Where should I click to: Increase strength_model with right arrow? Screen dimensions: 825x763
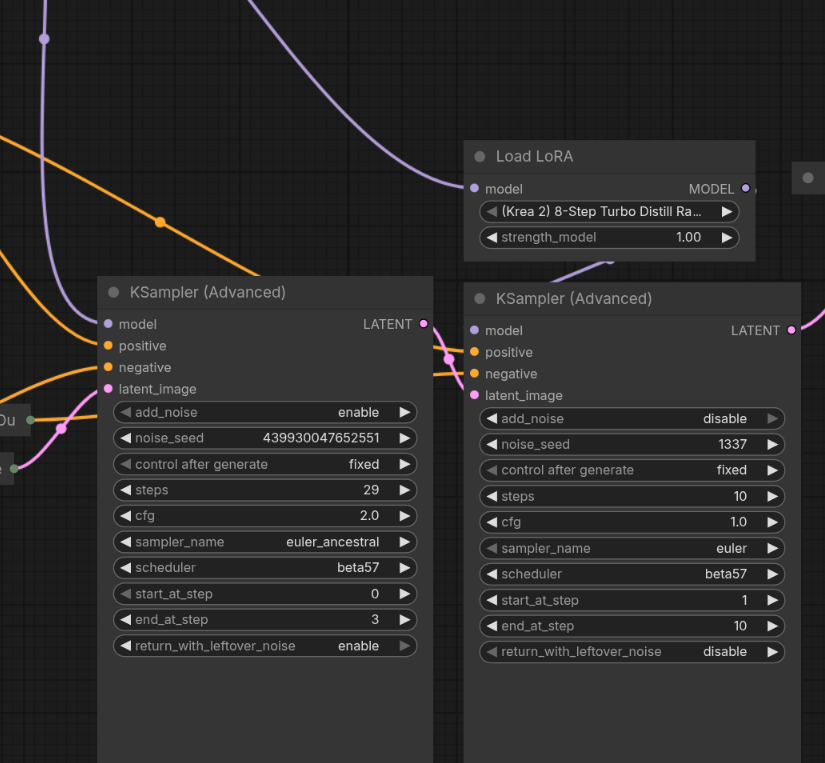727,237
